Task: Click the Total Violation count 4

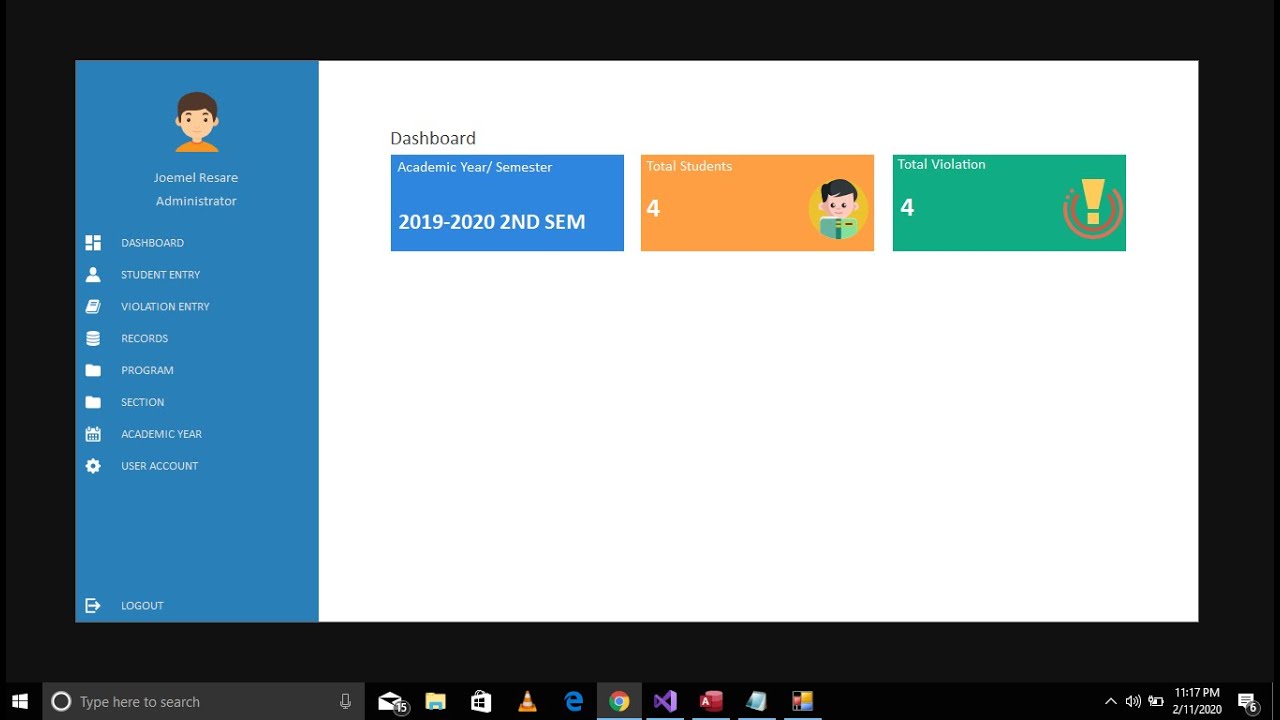Action: point(907,207)
